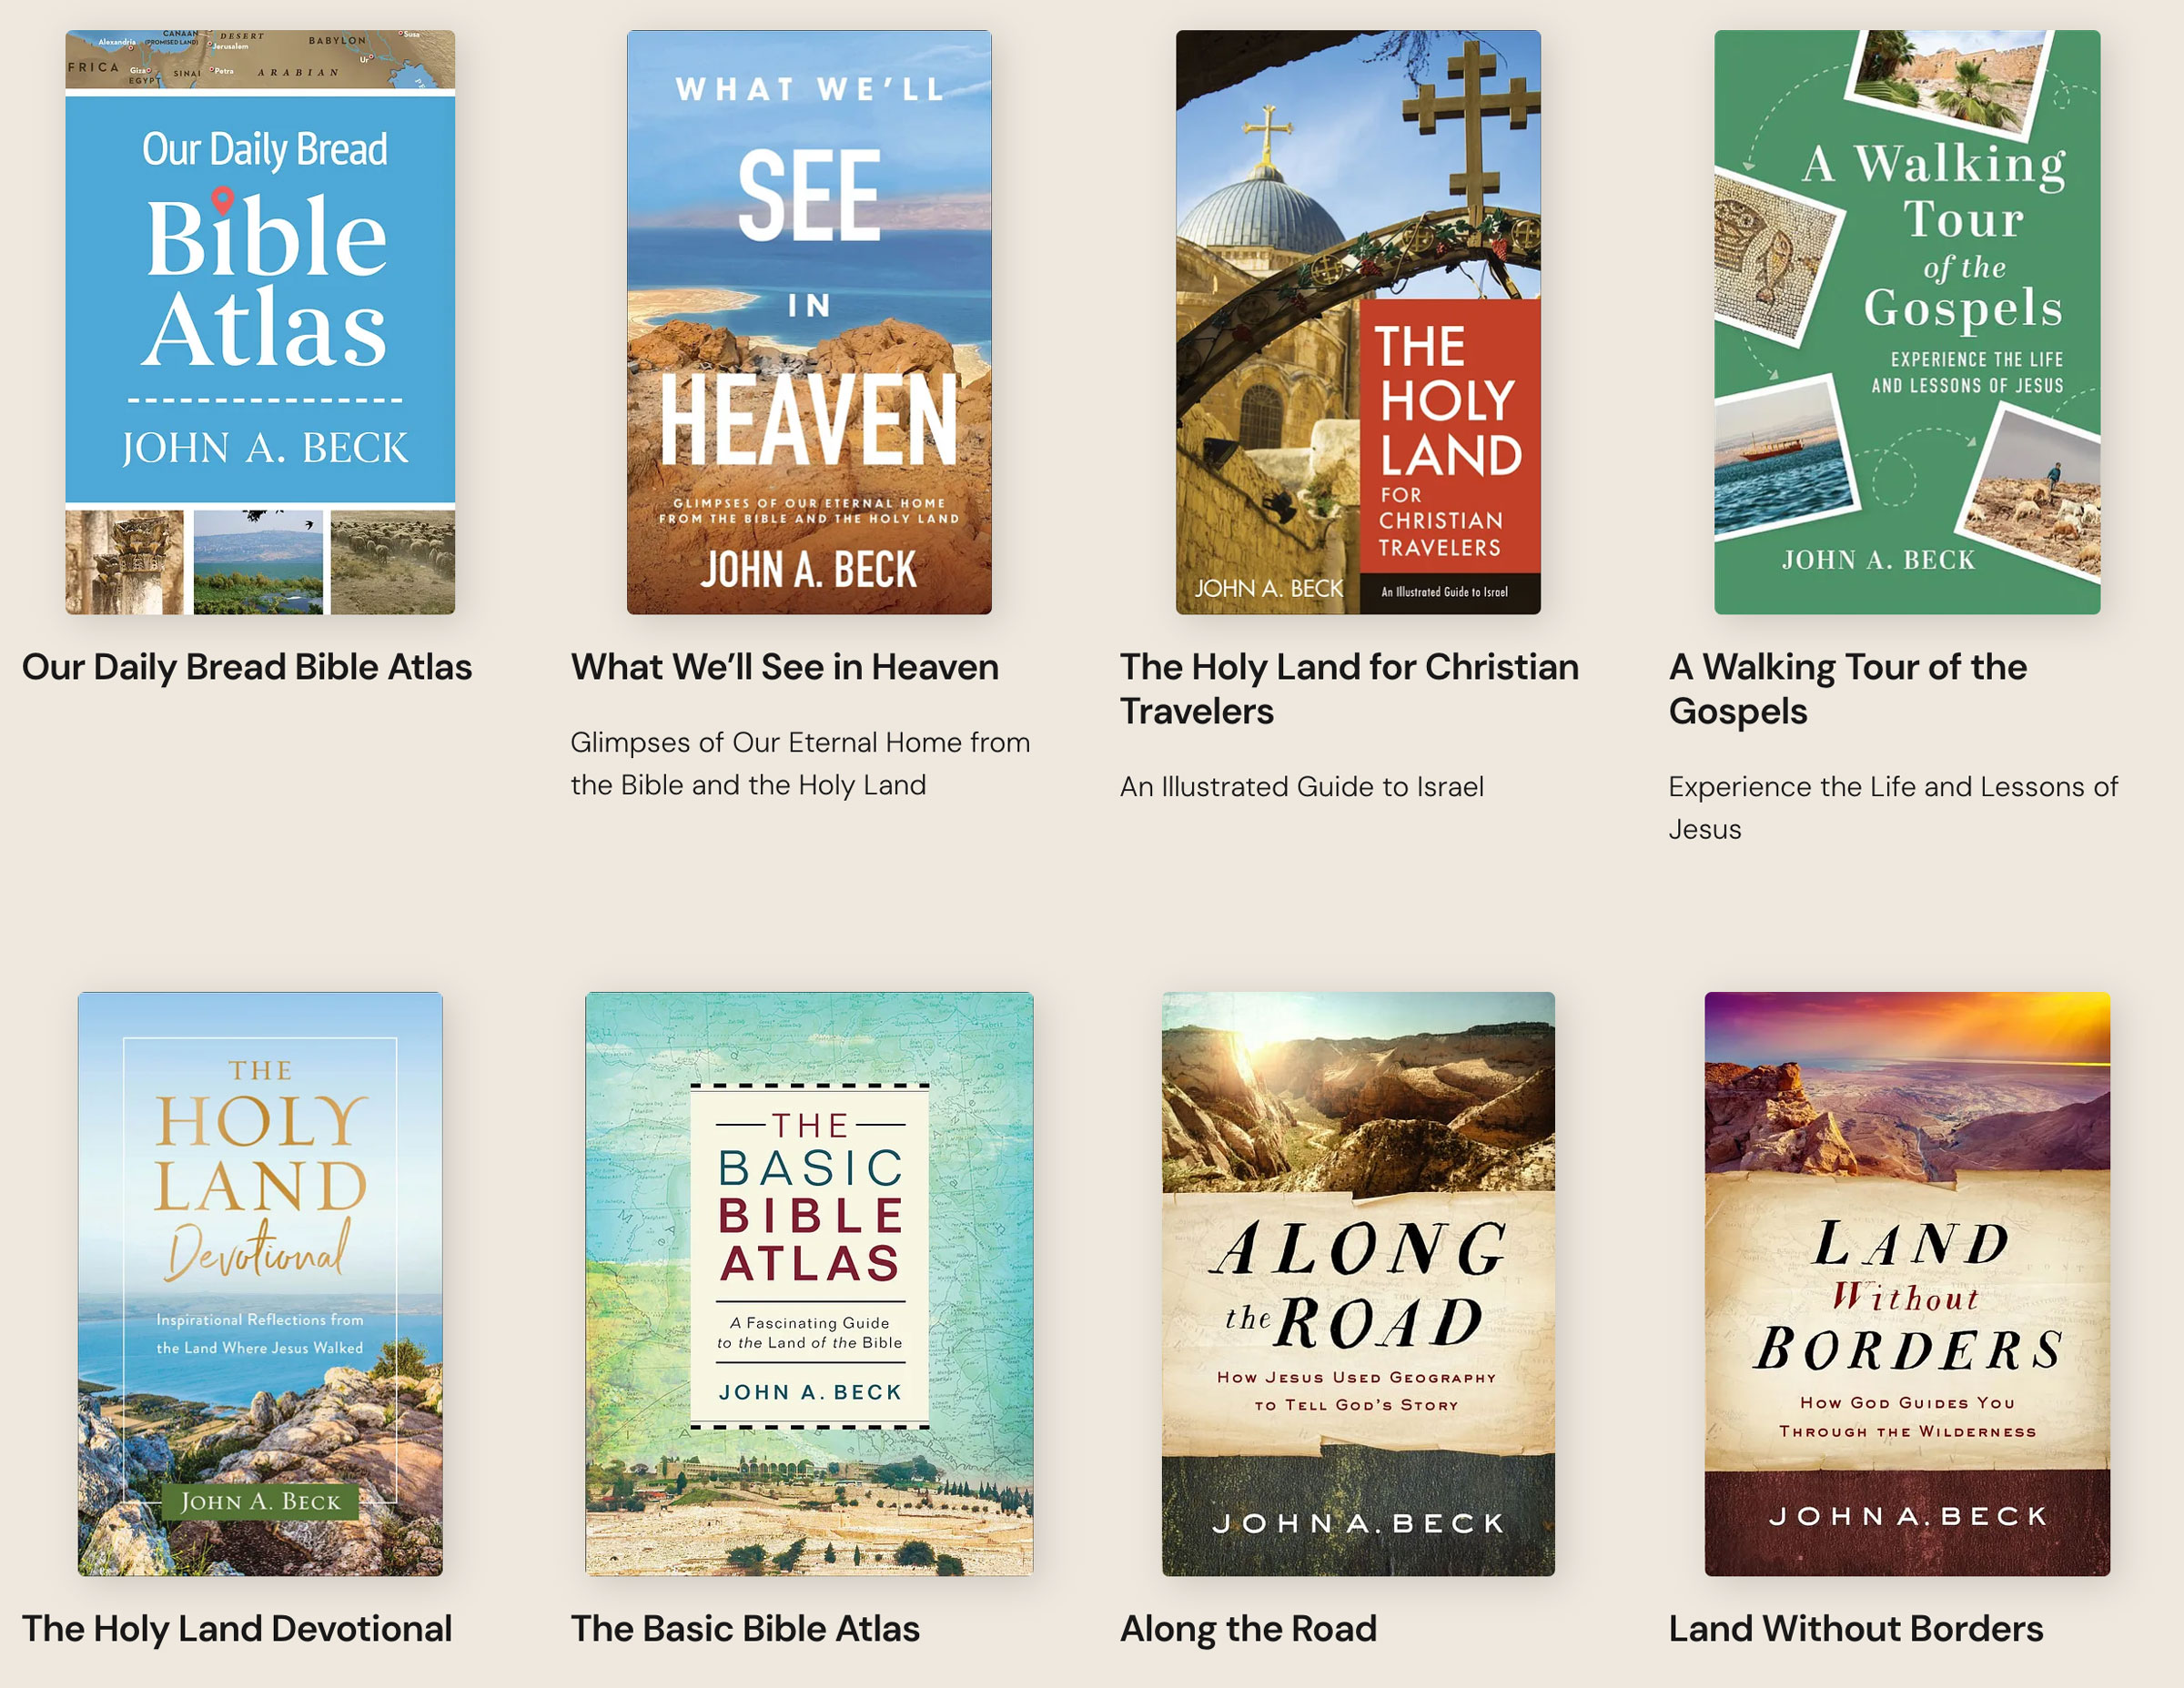Click the Our Daily Bread Bible Atlas title
The height and width of the screenshot is (1688, 2184).
[247, 667]
